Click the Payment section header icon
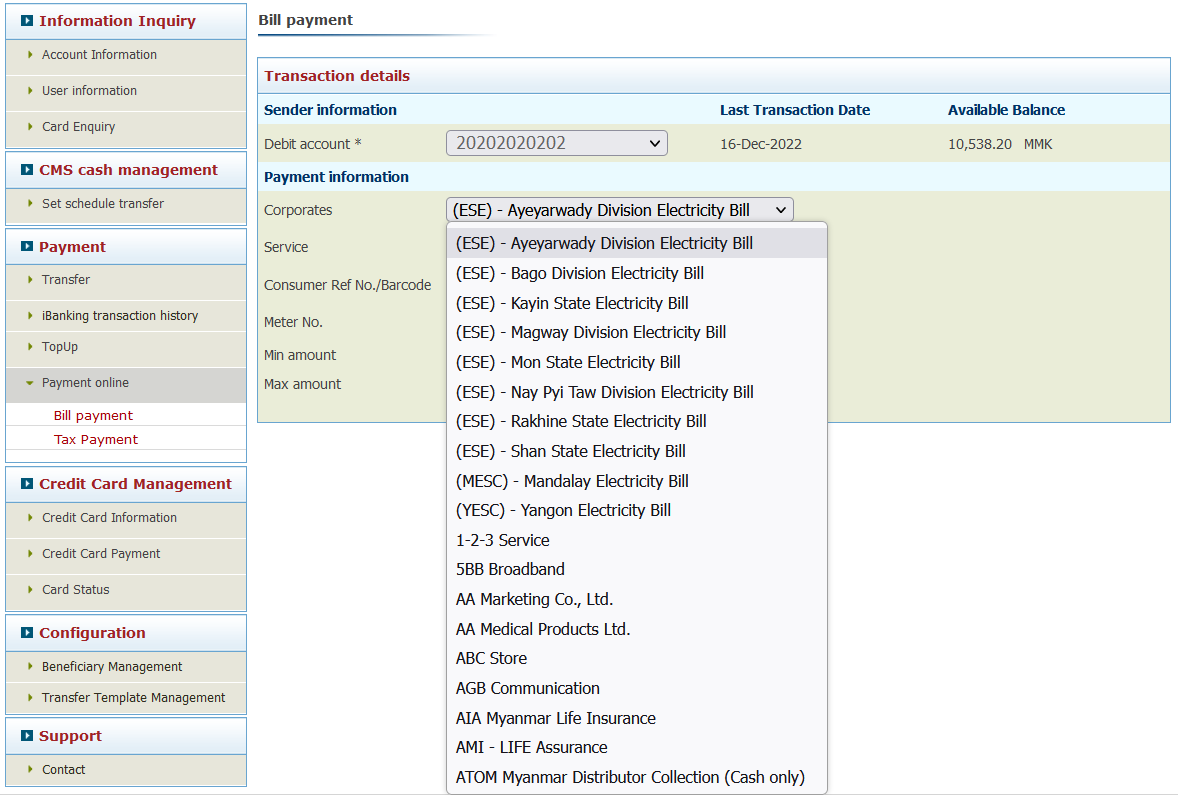1178x795 pixels. click(27, 247)
